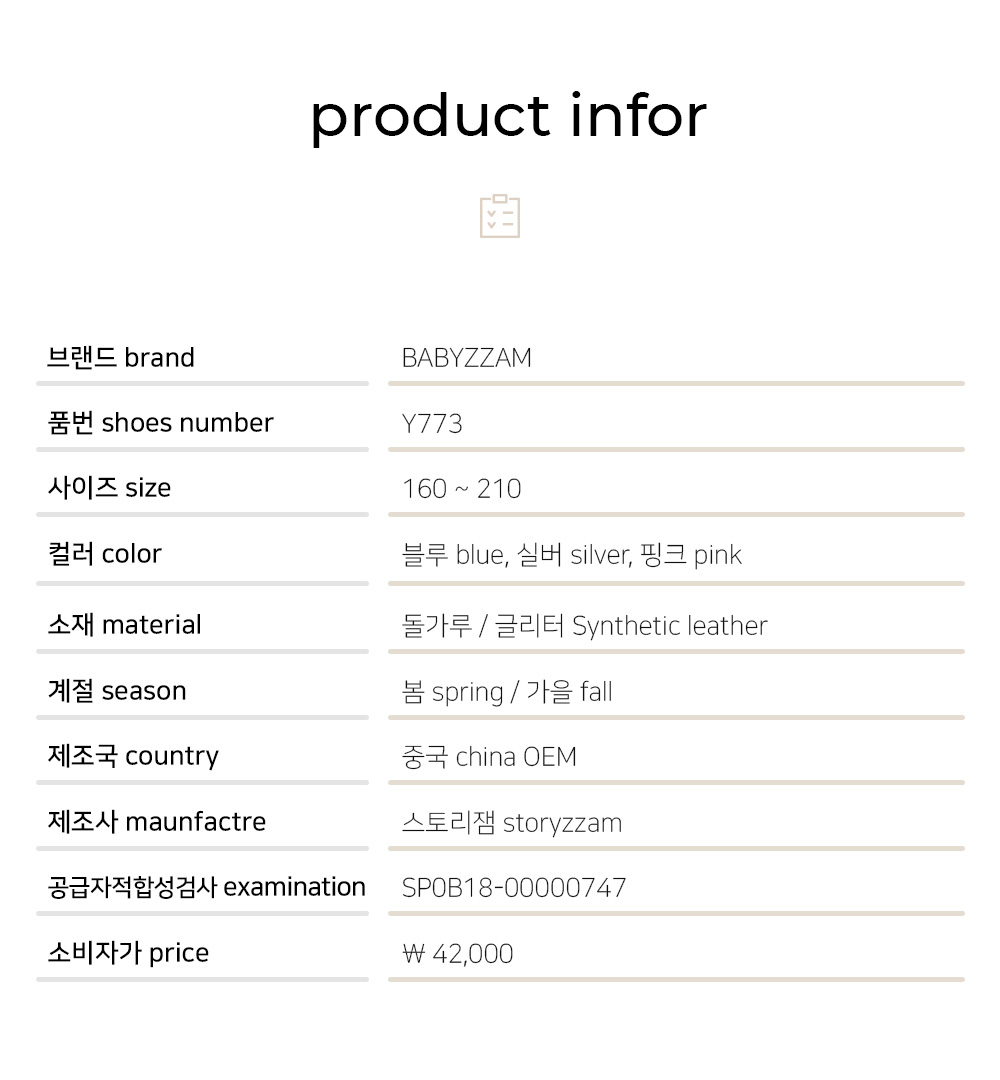Click the product infor heading
The width and height of the screenshot is (1000, 1080).
coord(508,117)
